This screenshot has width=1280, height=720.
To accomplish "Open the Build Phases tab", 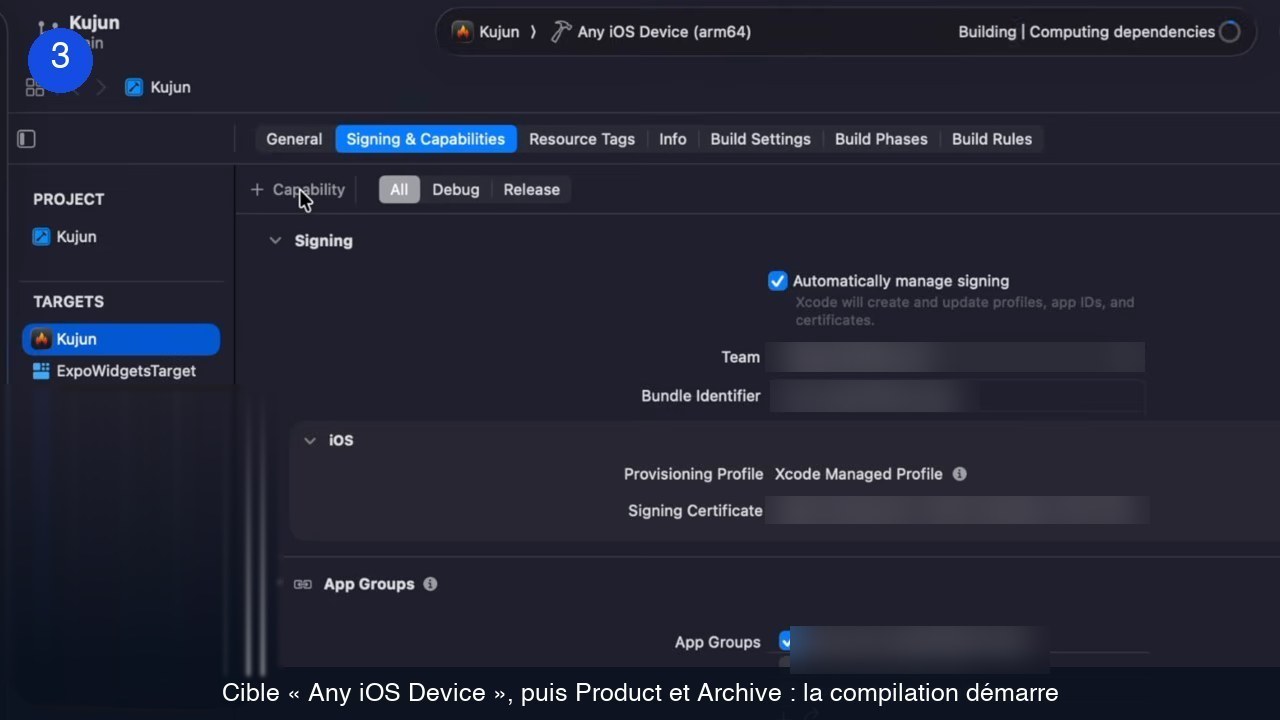I will tap(881, 139).
